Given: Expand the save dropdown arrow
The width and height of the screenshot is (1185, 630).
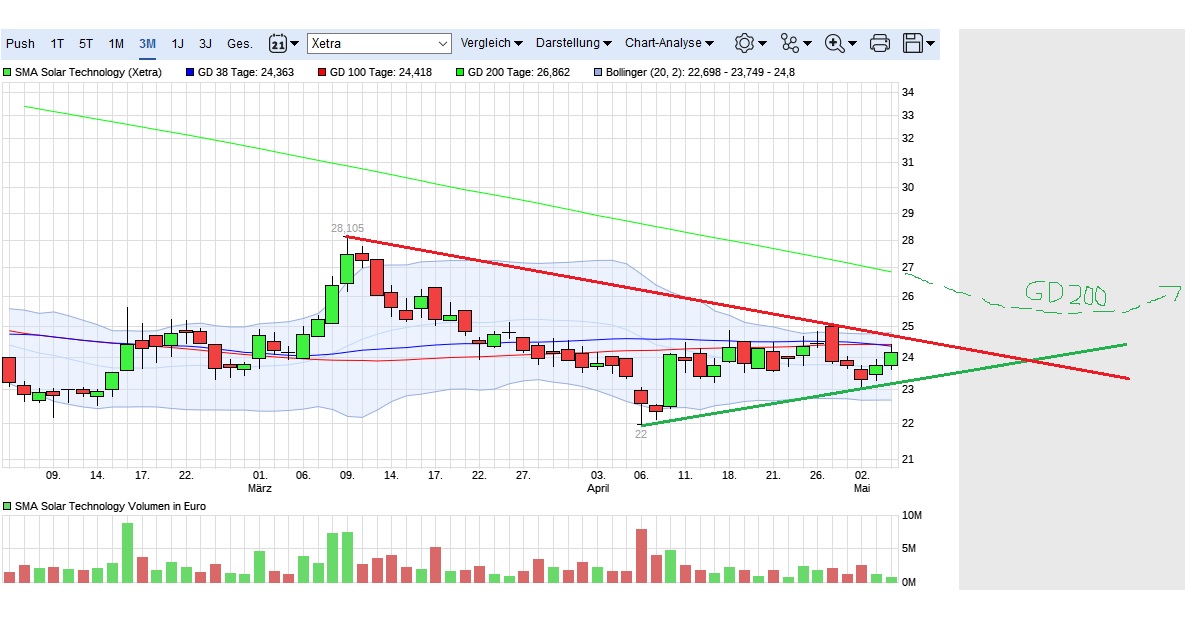Looking at the screenshot, I should click(930, 44).
